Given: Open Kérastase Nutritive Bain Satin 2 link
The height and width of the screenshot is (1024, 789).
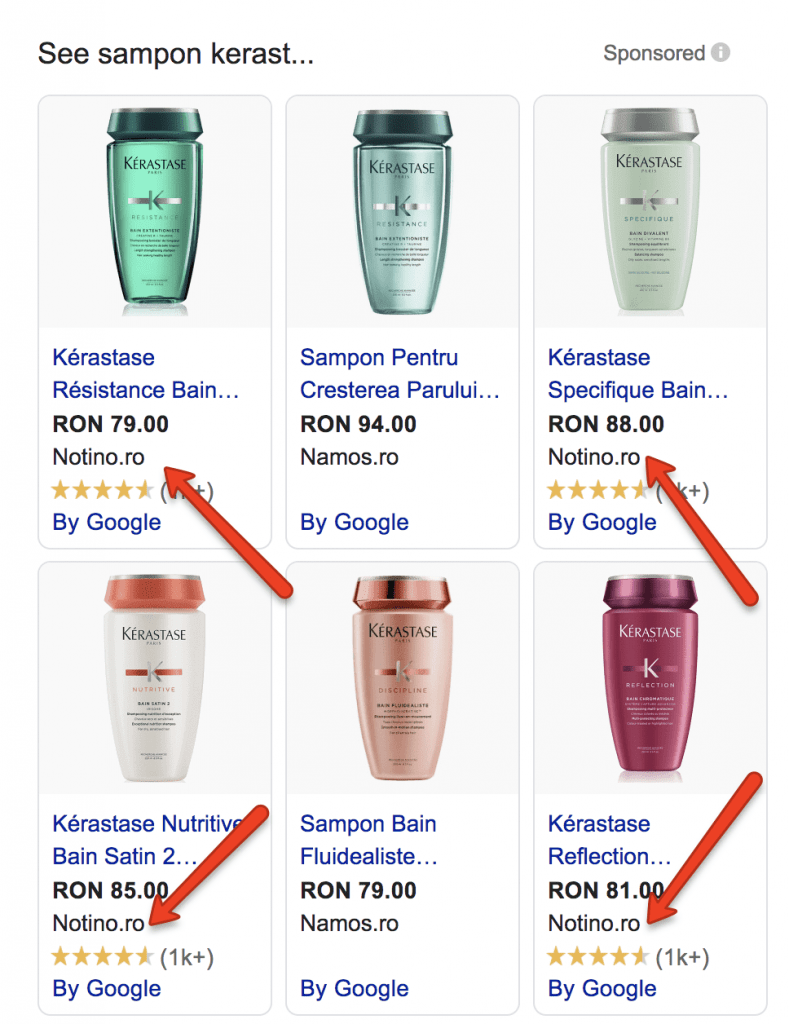Looking at the screenshot, I should click(x=148, y=840).
